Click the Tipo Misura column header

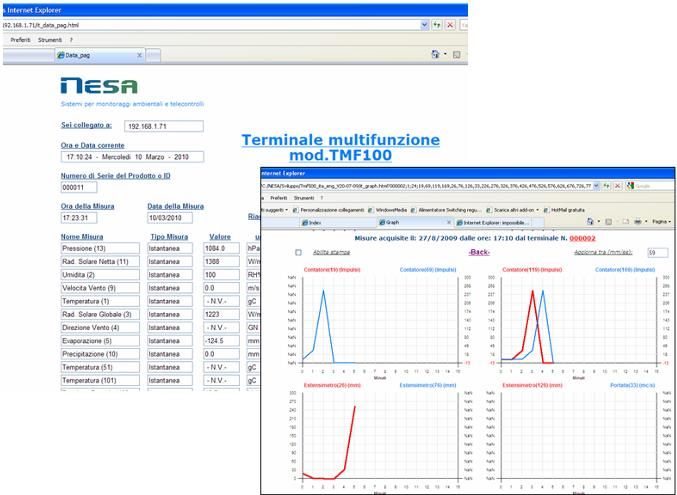(x=169, y=237)
